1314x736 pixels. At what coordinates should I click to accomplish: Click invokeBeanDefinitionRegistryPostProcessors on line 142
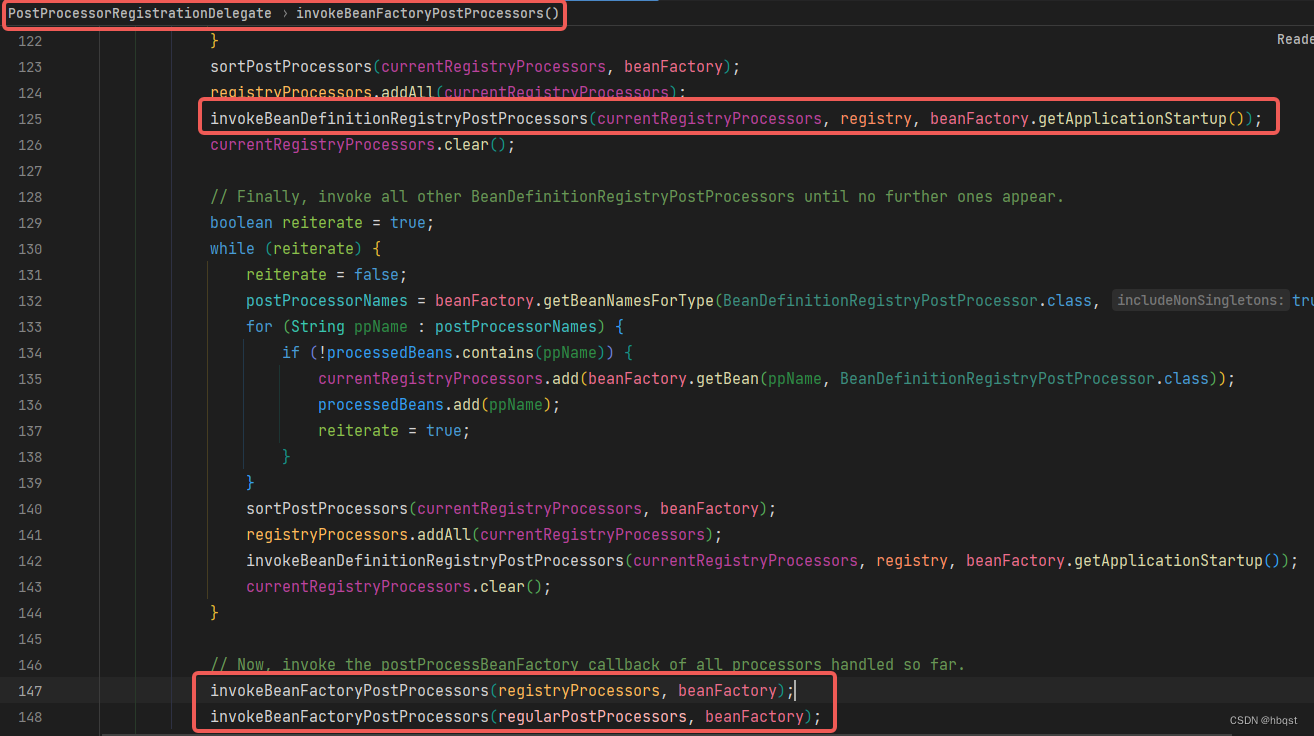click(x=435, y=561)
